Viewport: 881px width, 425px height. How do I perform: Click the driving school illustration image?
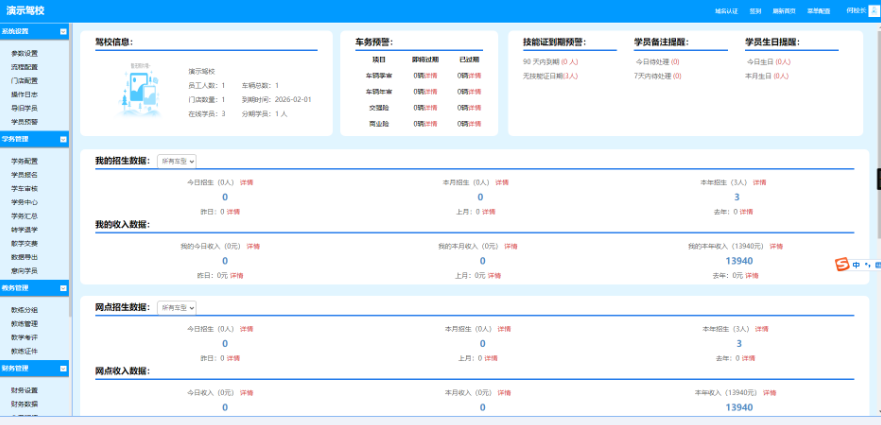[140, 89]
